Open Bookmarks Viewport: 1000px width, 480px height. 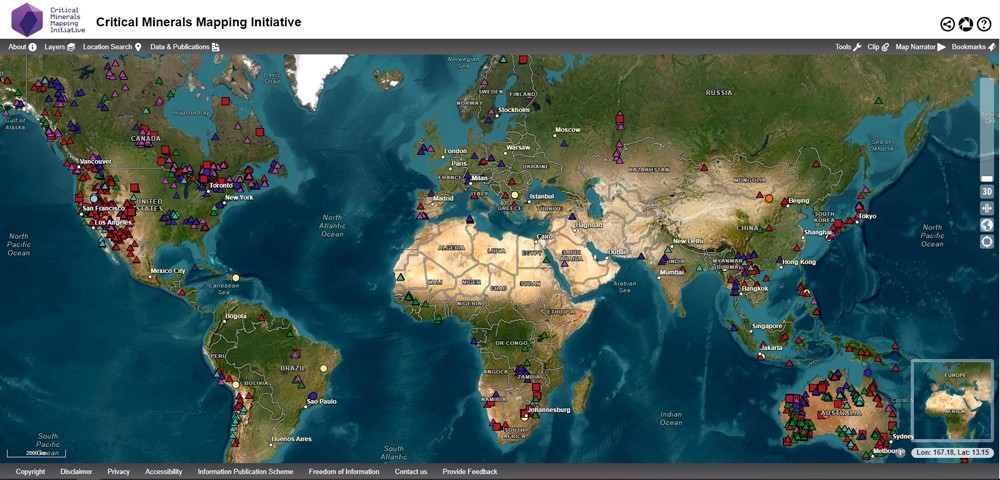click(973, 47)
